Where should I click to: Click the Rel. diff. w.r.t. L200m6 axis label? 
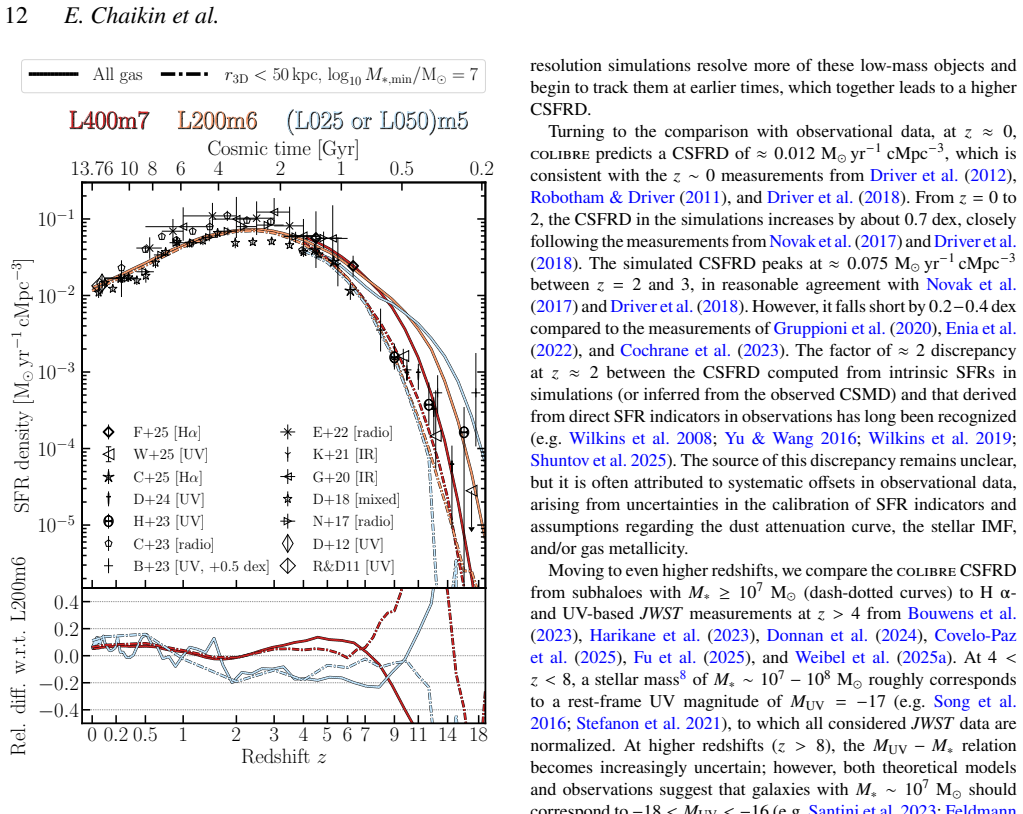[18, 656]
